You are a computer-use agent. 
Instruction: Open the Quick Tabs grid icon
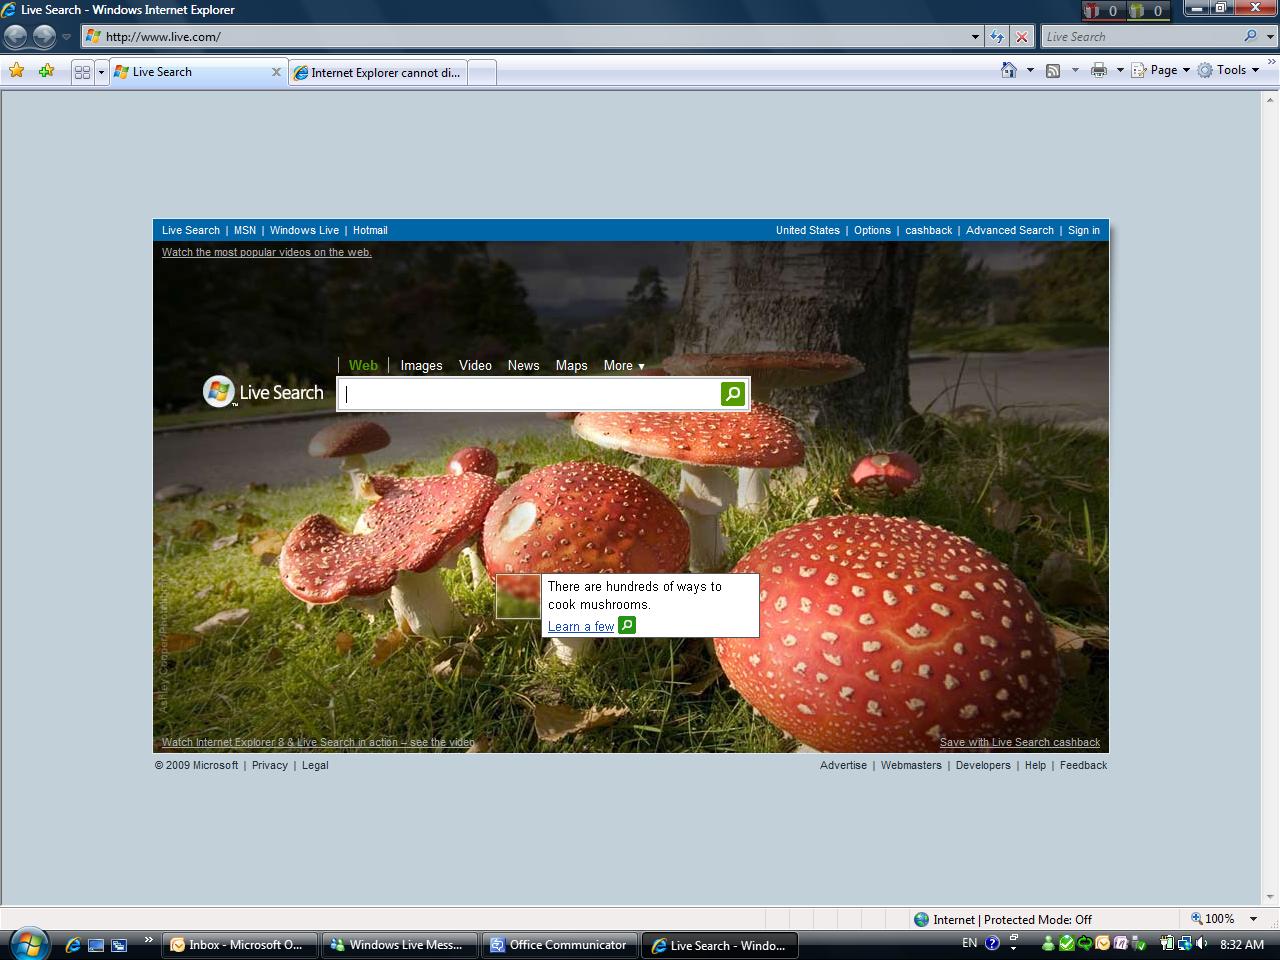tap(83, 72)
